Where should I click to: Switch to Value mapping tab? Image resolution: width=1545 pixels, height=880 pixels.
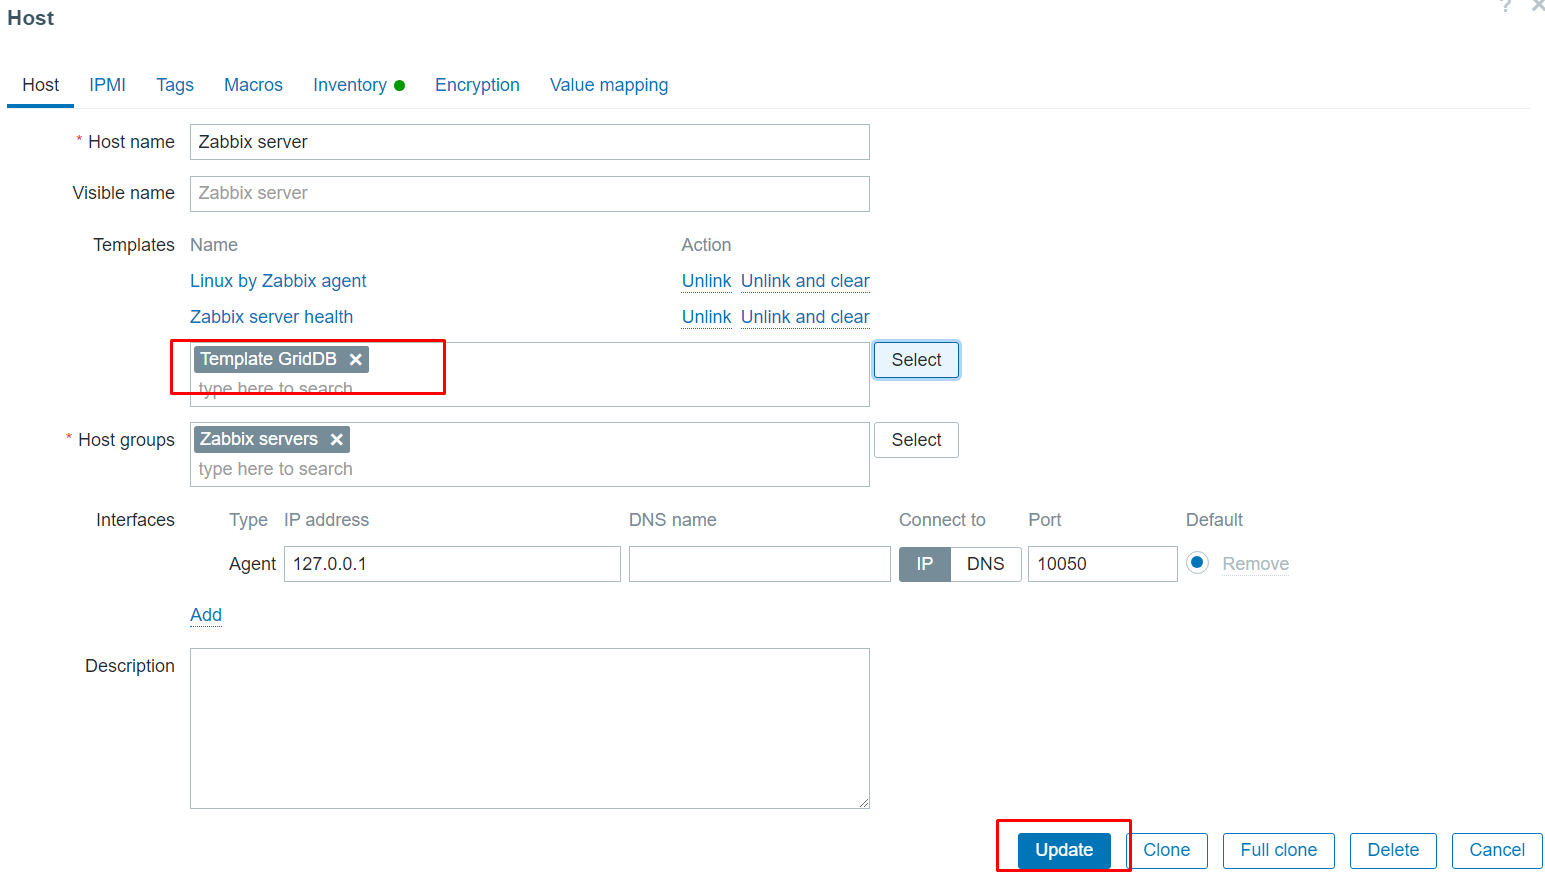coord(608,85)
